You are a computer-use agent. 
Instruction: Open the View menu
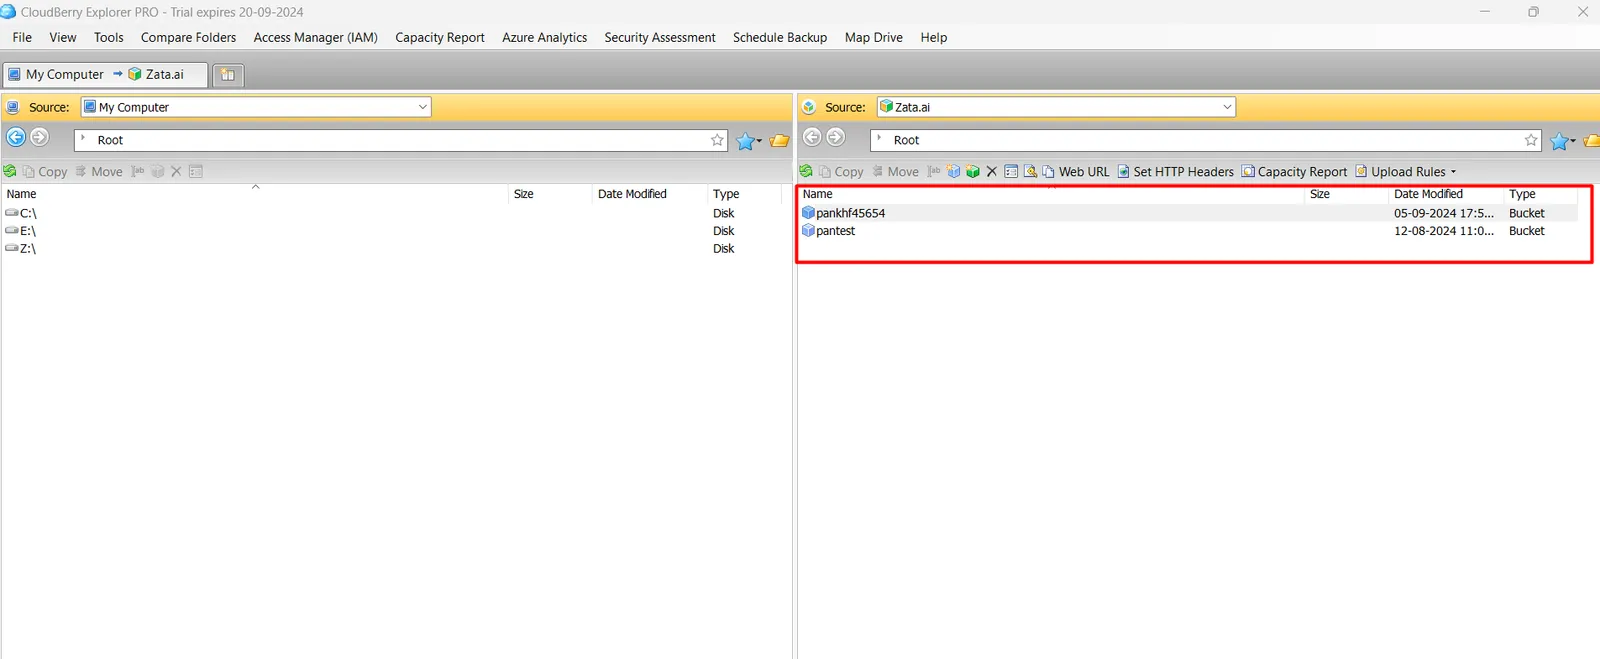click(63, 37)
